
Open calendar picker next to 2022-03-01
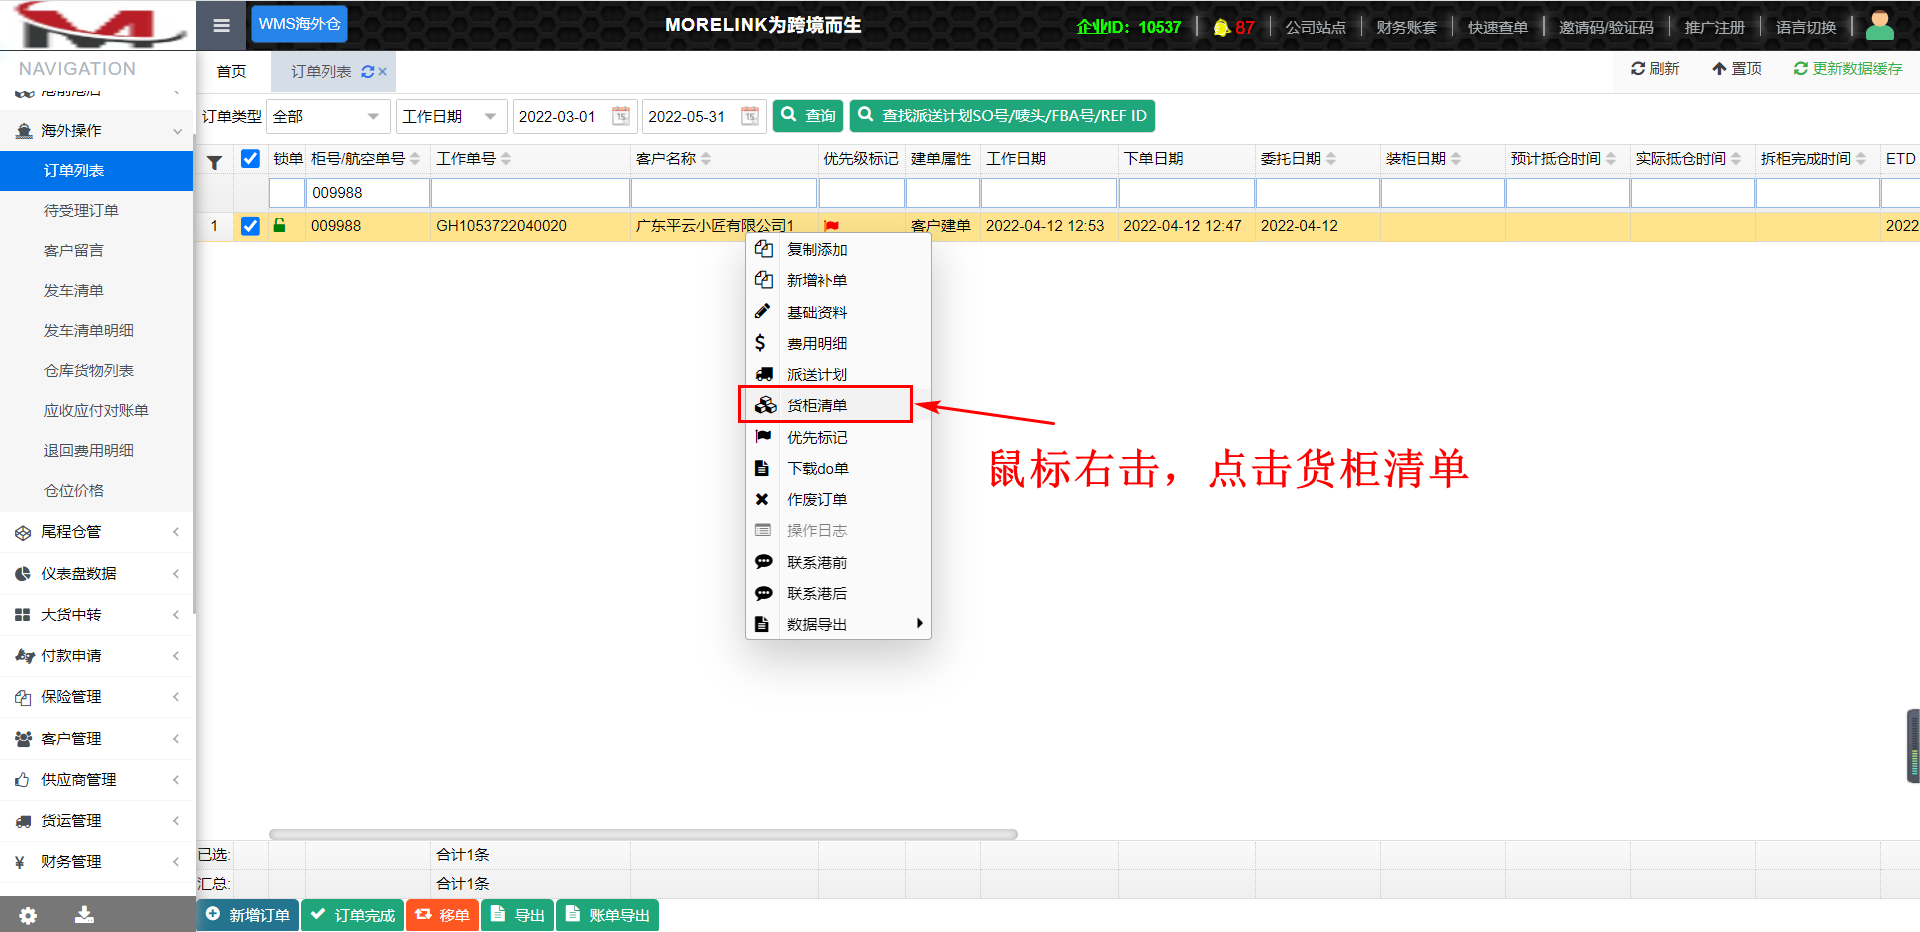click(x=620, y=116)
